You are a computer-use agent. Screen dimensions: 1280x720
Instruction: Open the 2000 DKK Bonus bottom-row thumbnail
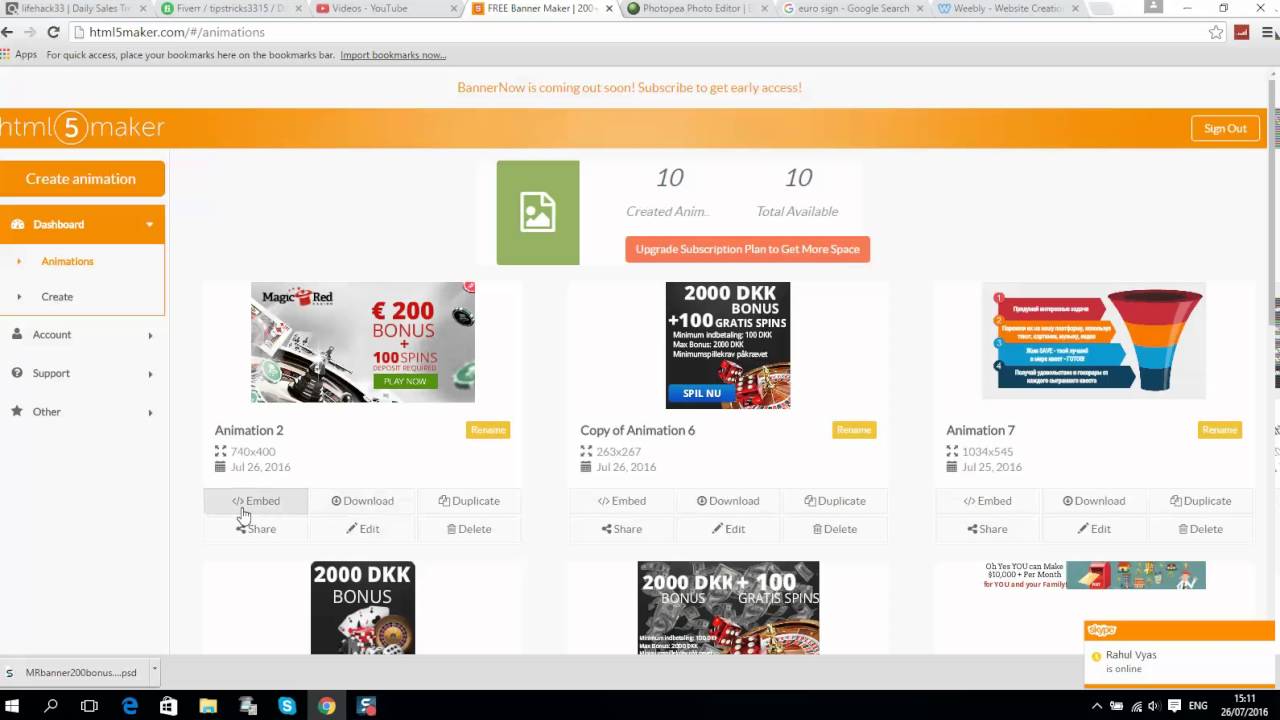[363, 608]
